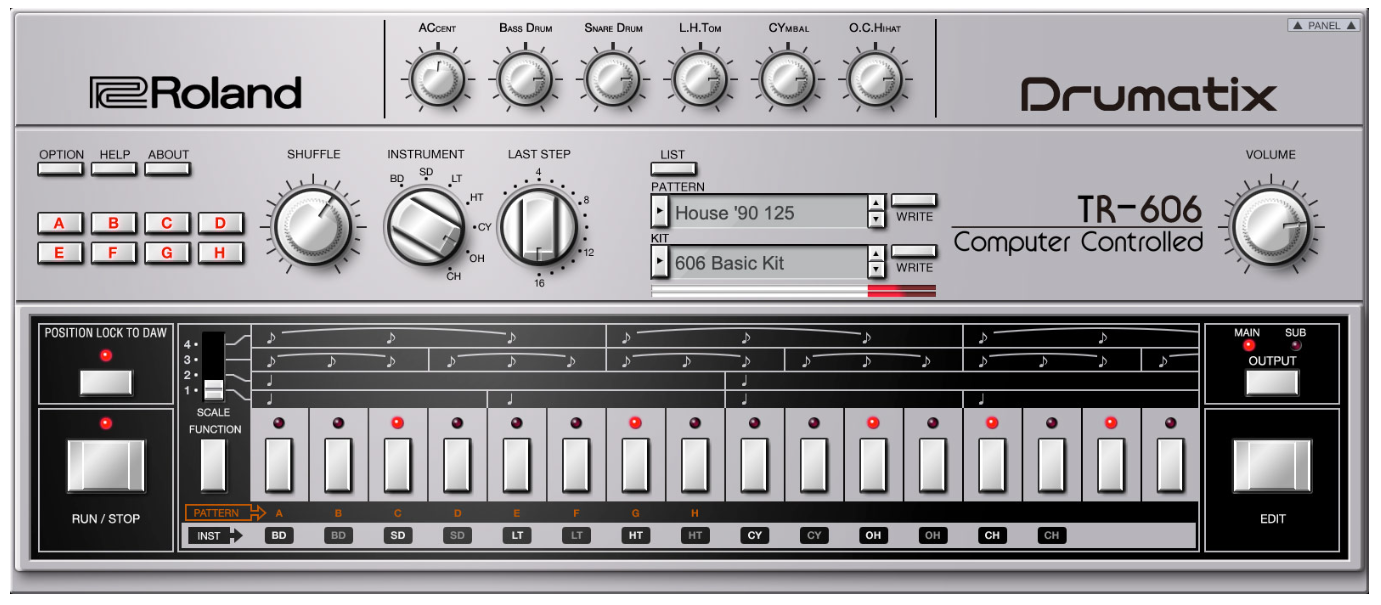Image resolution: width=1381 pixels, height=605 pixels.
Task: Collapse the plugin with the PANEL button
Action: 1324,26
